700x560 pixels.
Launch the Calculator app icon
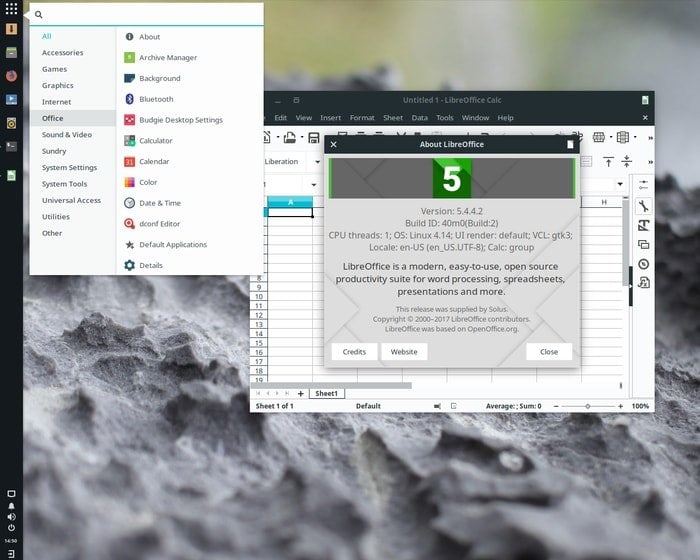tap(129, 141)
